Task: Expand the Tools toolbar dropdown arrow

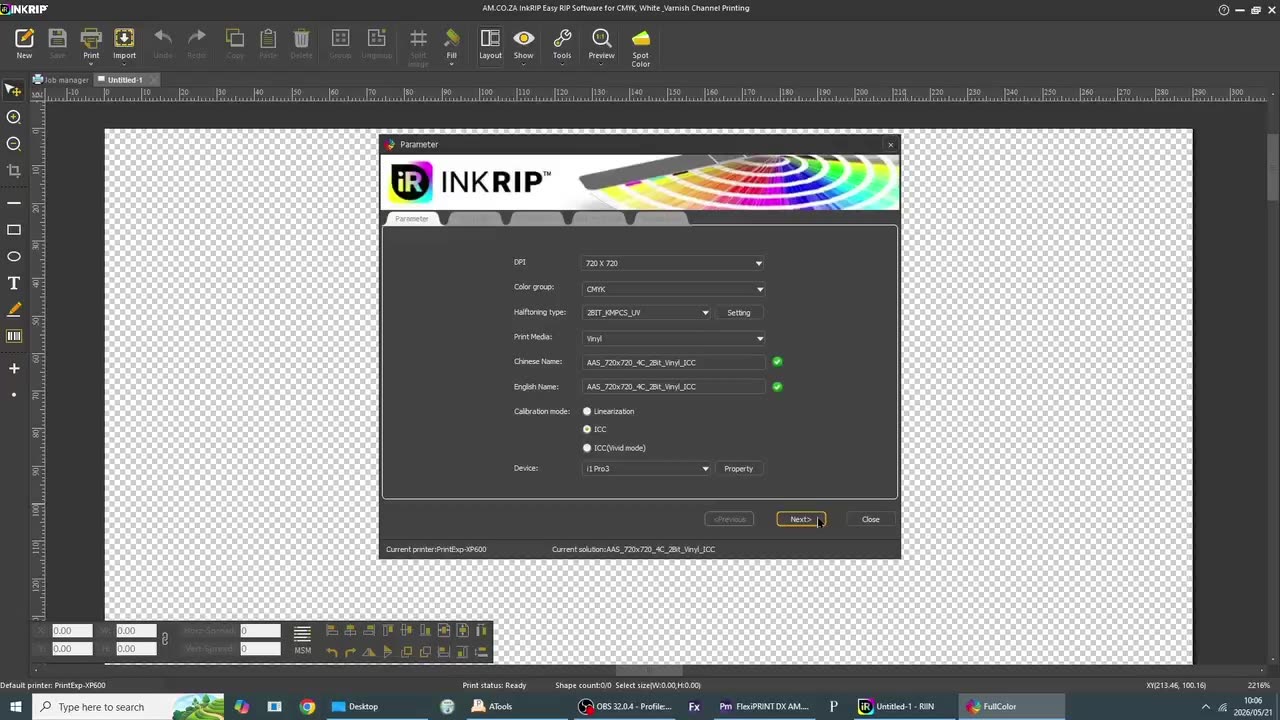Action: click(562, 64)
